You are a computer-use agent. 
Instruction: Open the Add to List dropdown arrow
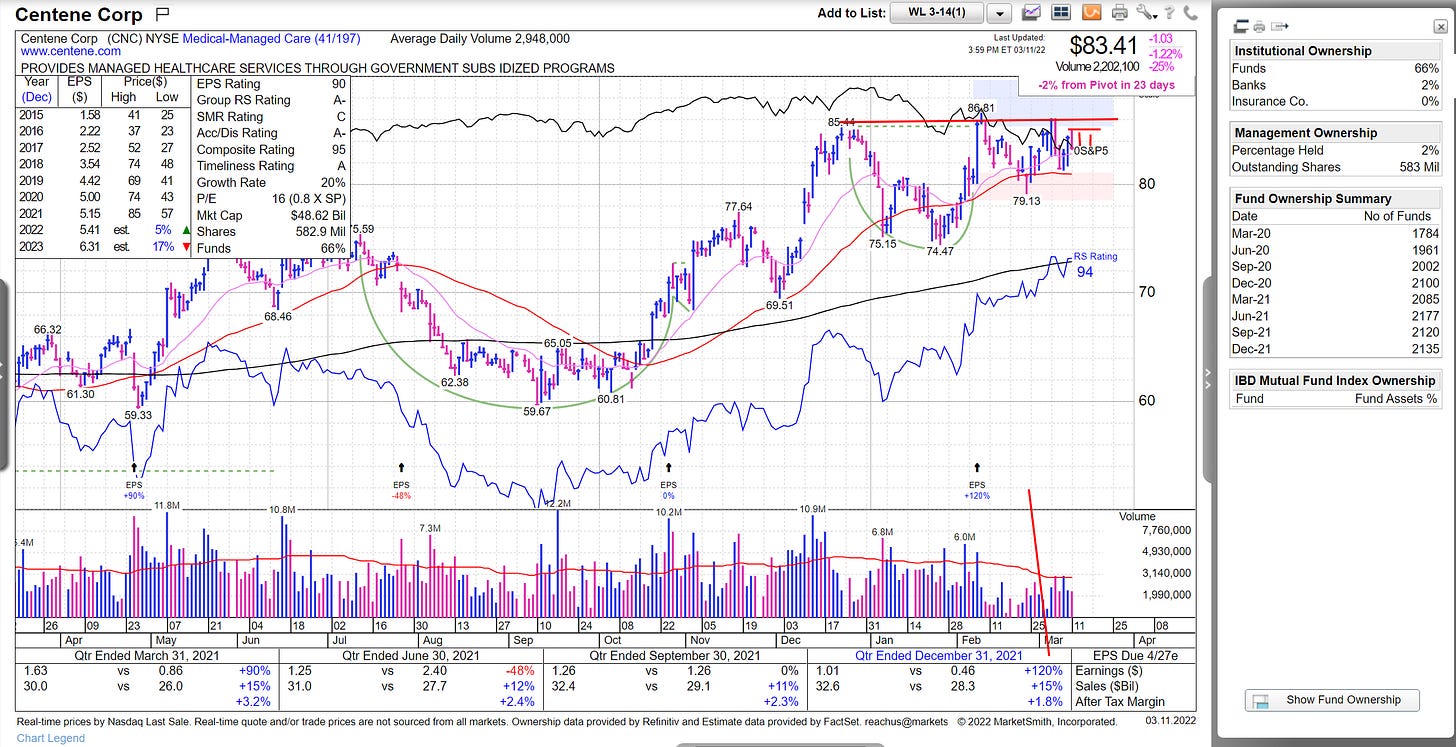tap(998, 13)
